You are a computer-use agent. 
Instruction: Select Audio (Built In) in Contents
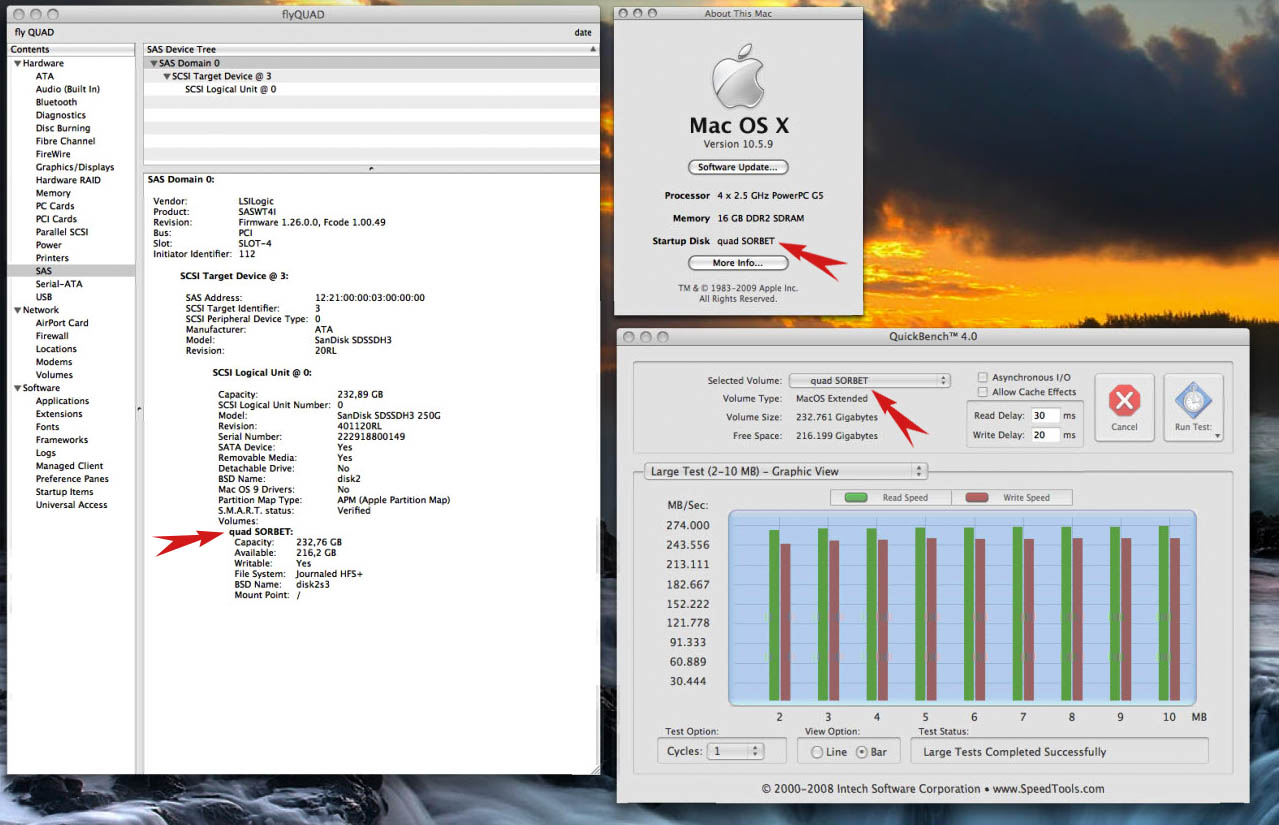[68, 89]
